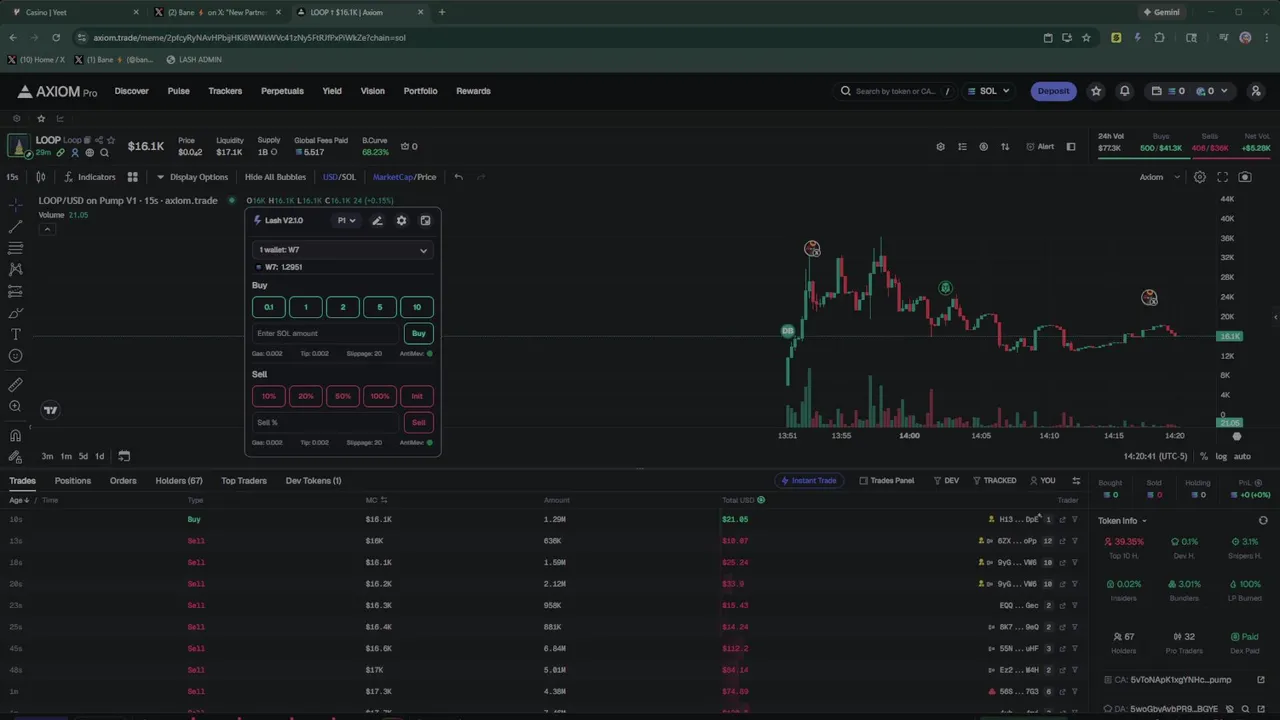This screenshot has width=1280, height=720.
Task: Open the chart layout grid icon
Action: [x=132, y=177]
